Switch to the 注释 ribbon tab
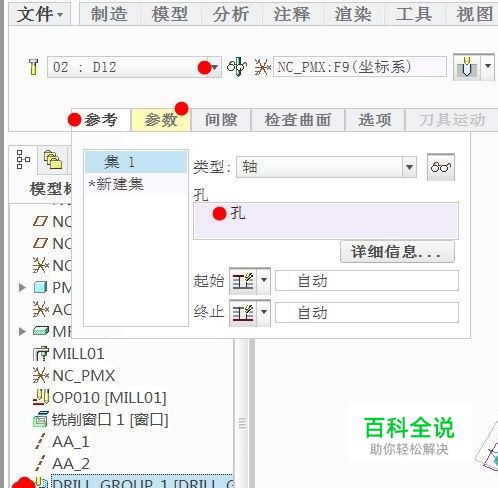 point(292,14)
